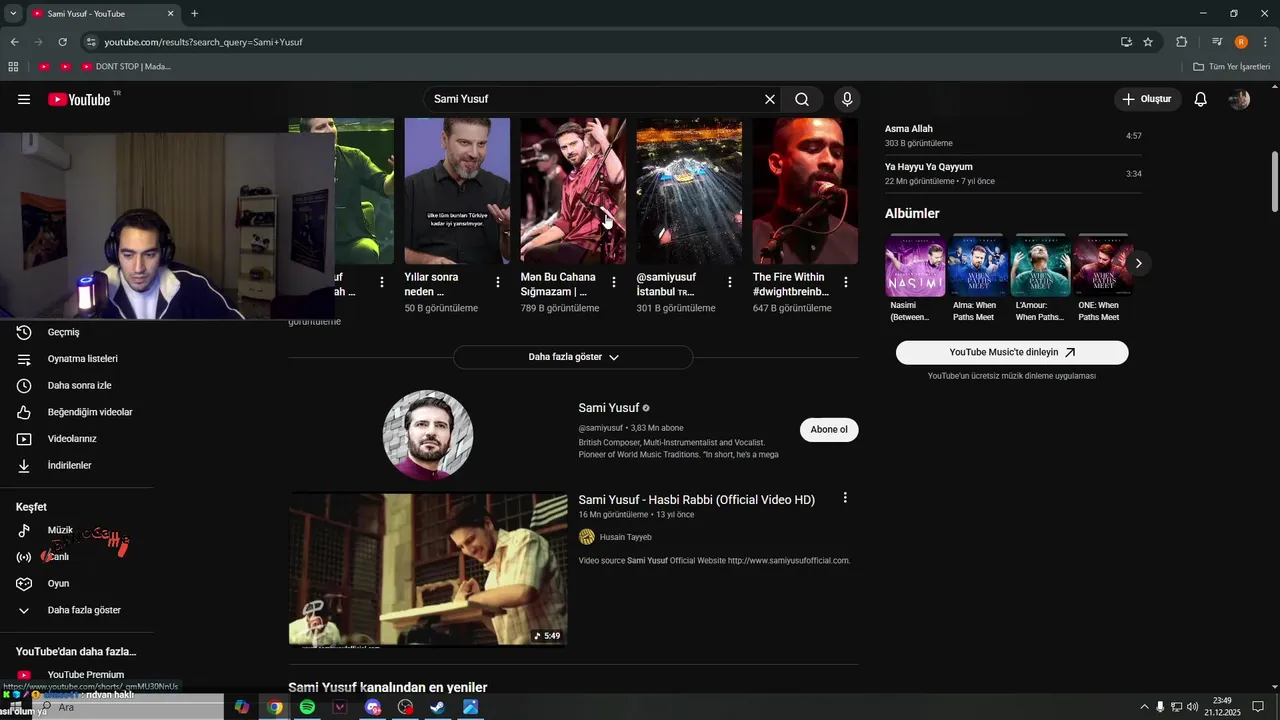Open Sami Yusuf channel avatar
1280x720 pixels.
point(428,435)
